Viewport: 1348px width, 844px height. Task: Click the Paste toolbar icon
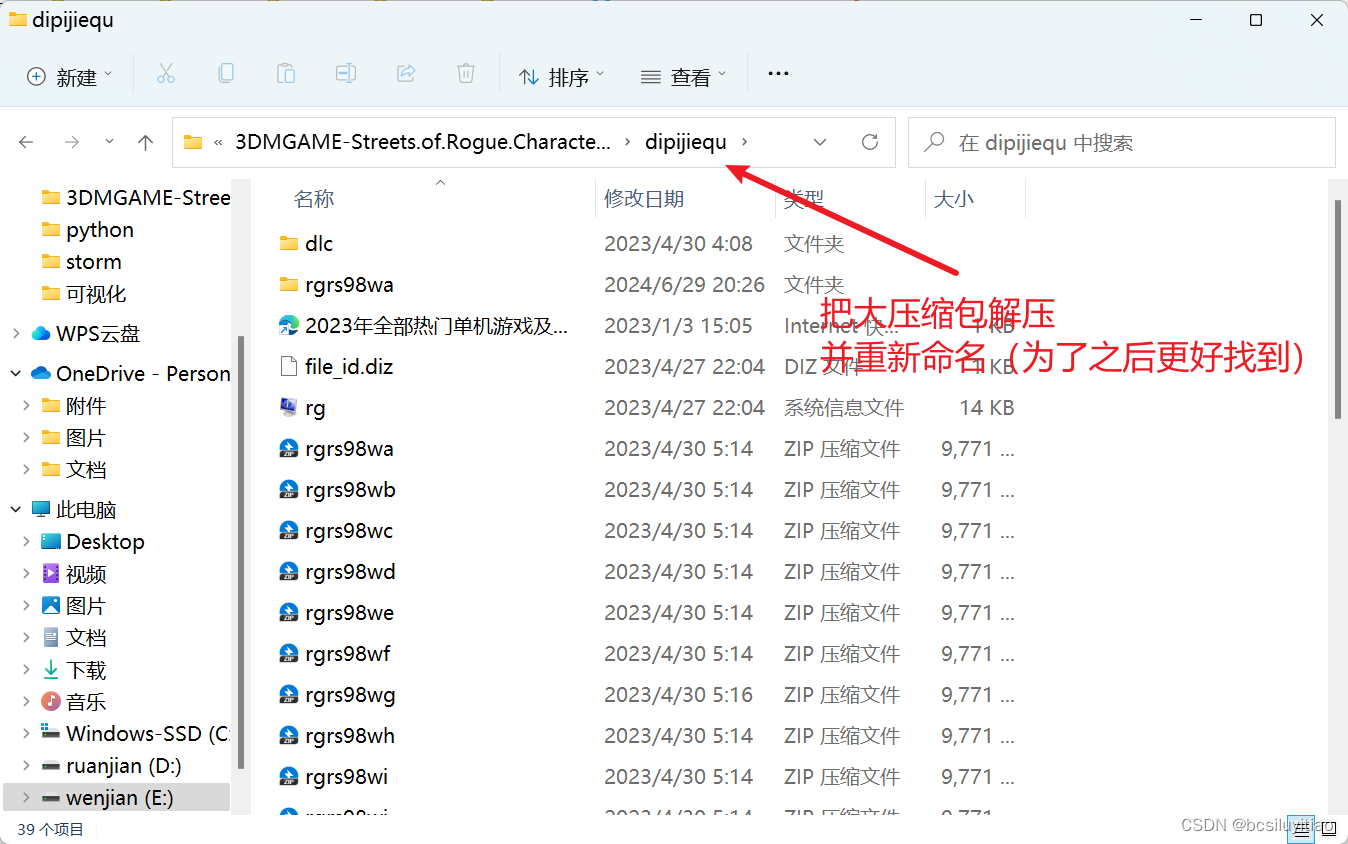[285, 73]
